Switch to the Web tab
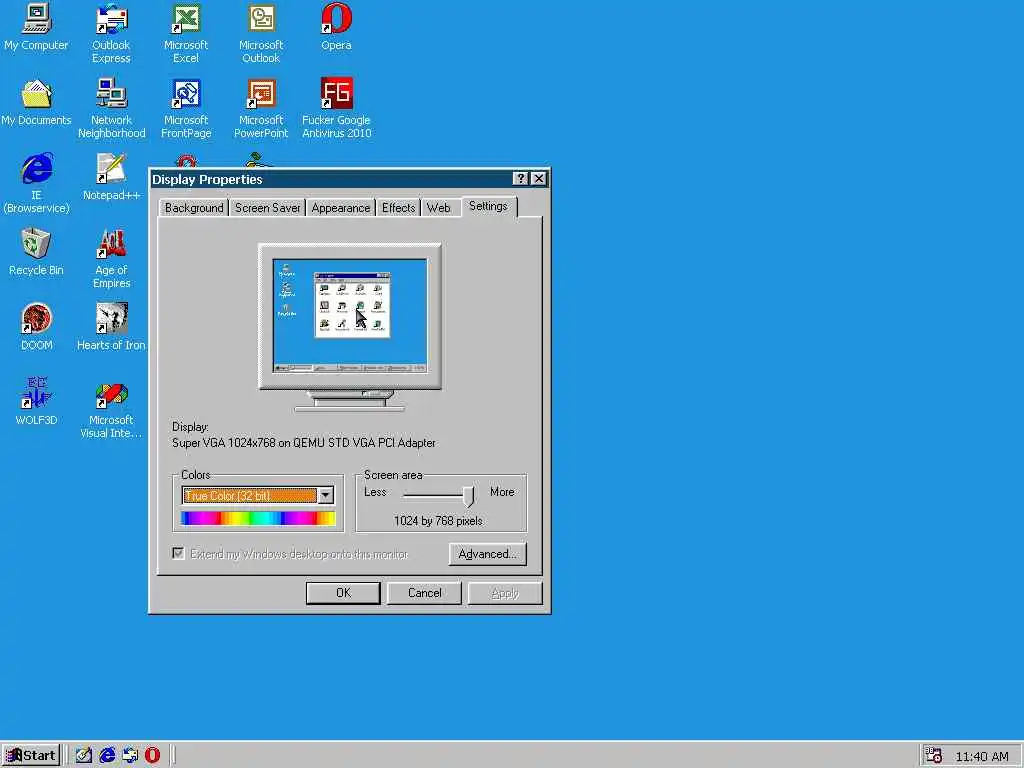 coord(438,208)
